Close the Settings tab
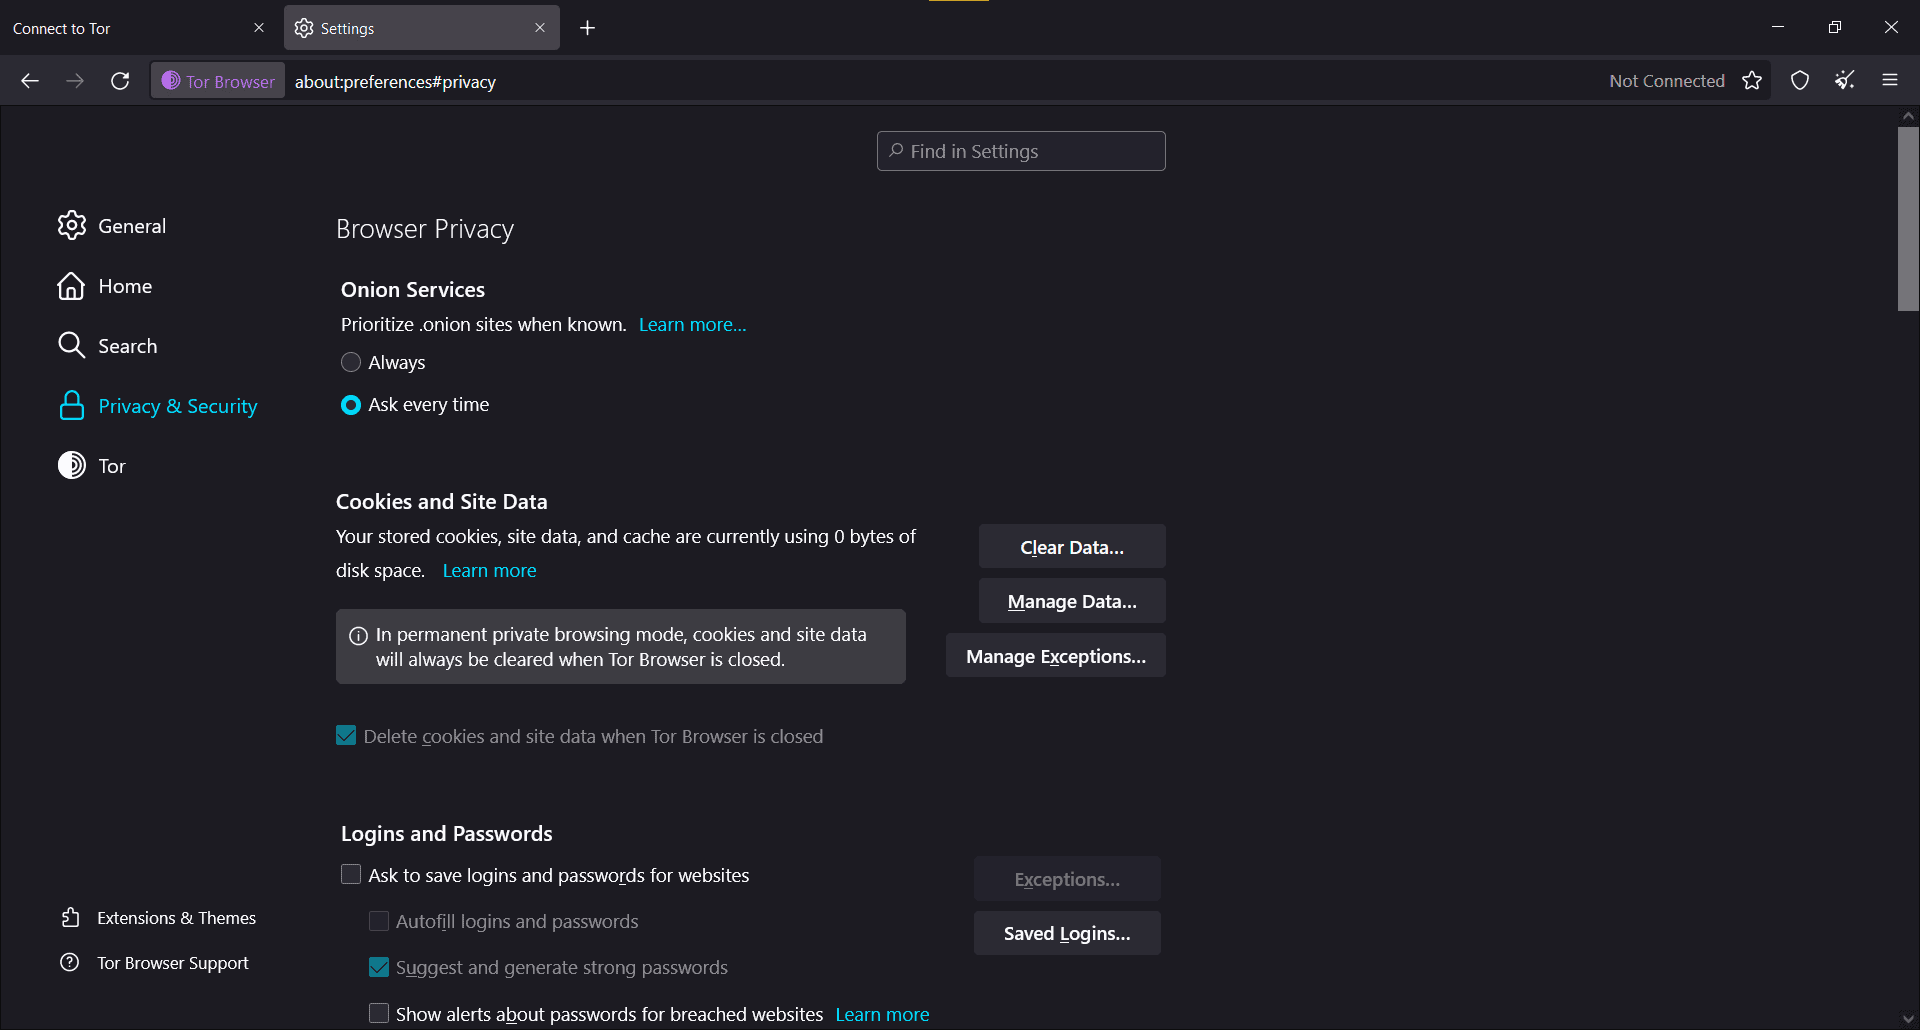Image resolution: width=1920 pixels, height=1030 pixels. pos(540,28)
